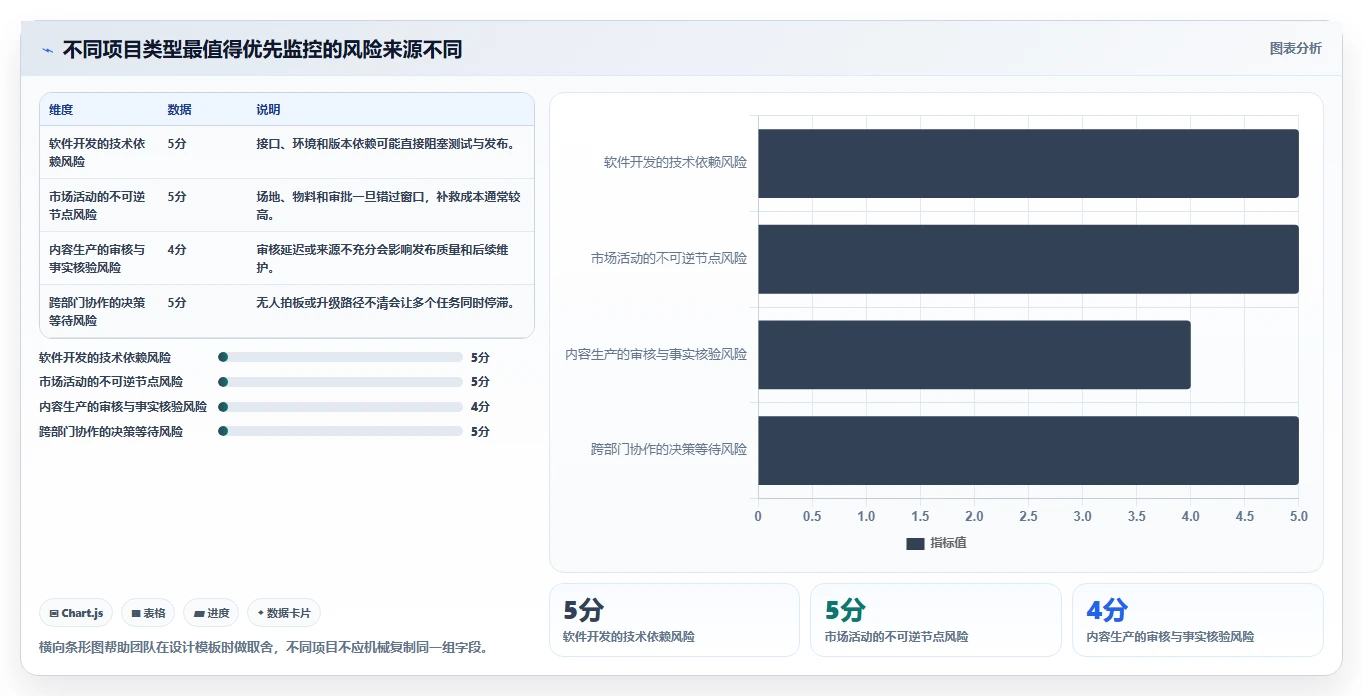The height and width of the screenshot is (696, 1363).
Task: Click the chart bar for 软件开发的技术依赖风险
Action: (1028, 163)
